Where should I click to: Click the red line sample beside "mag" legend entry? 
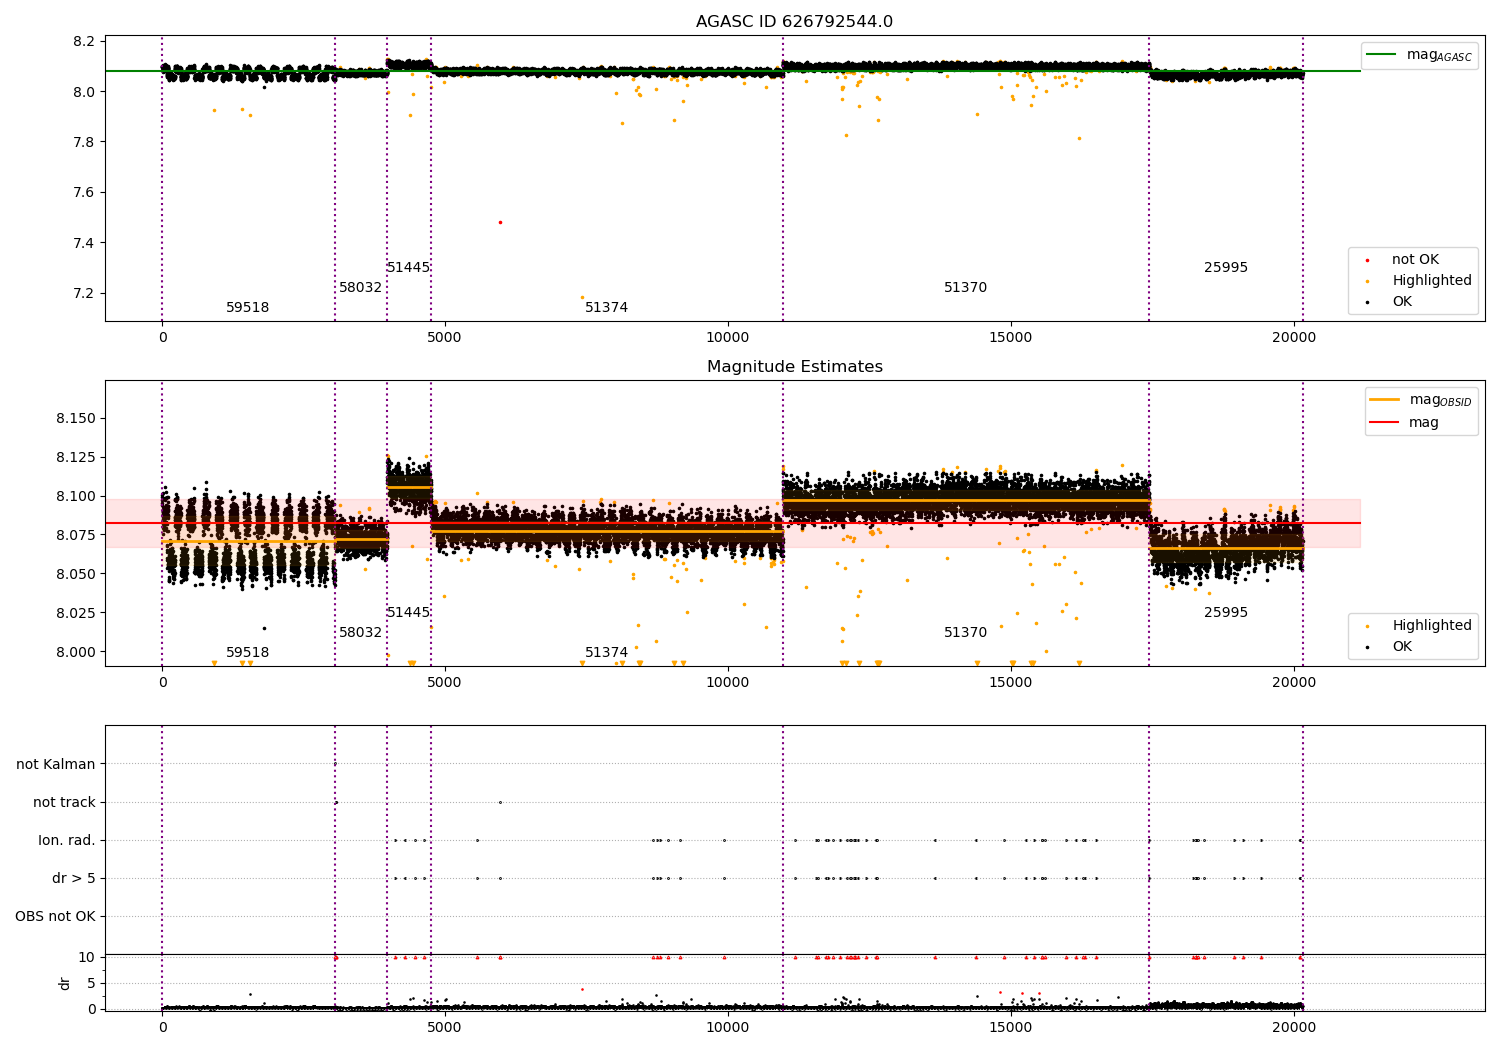1385,423
